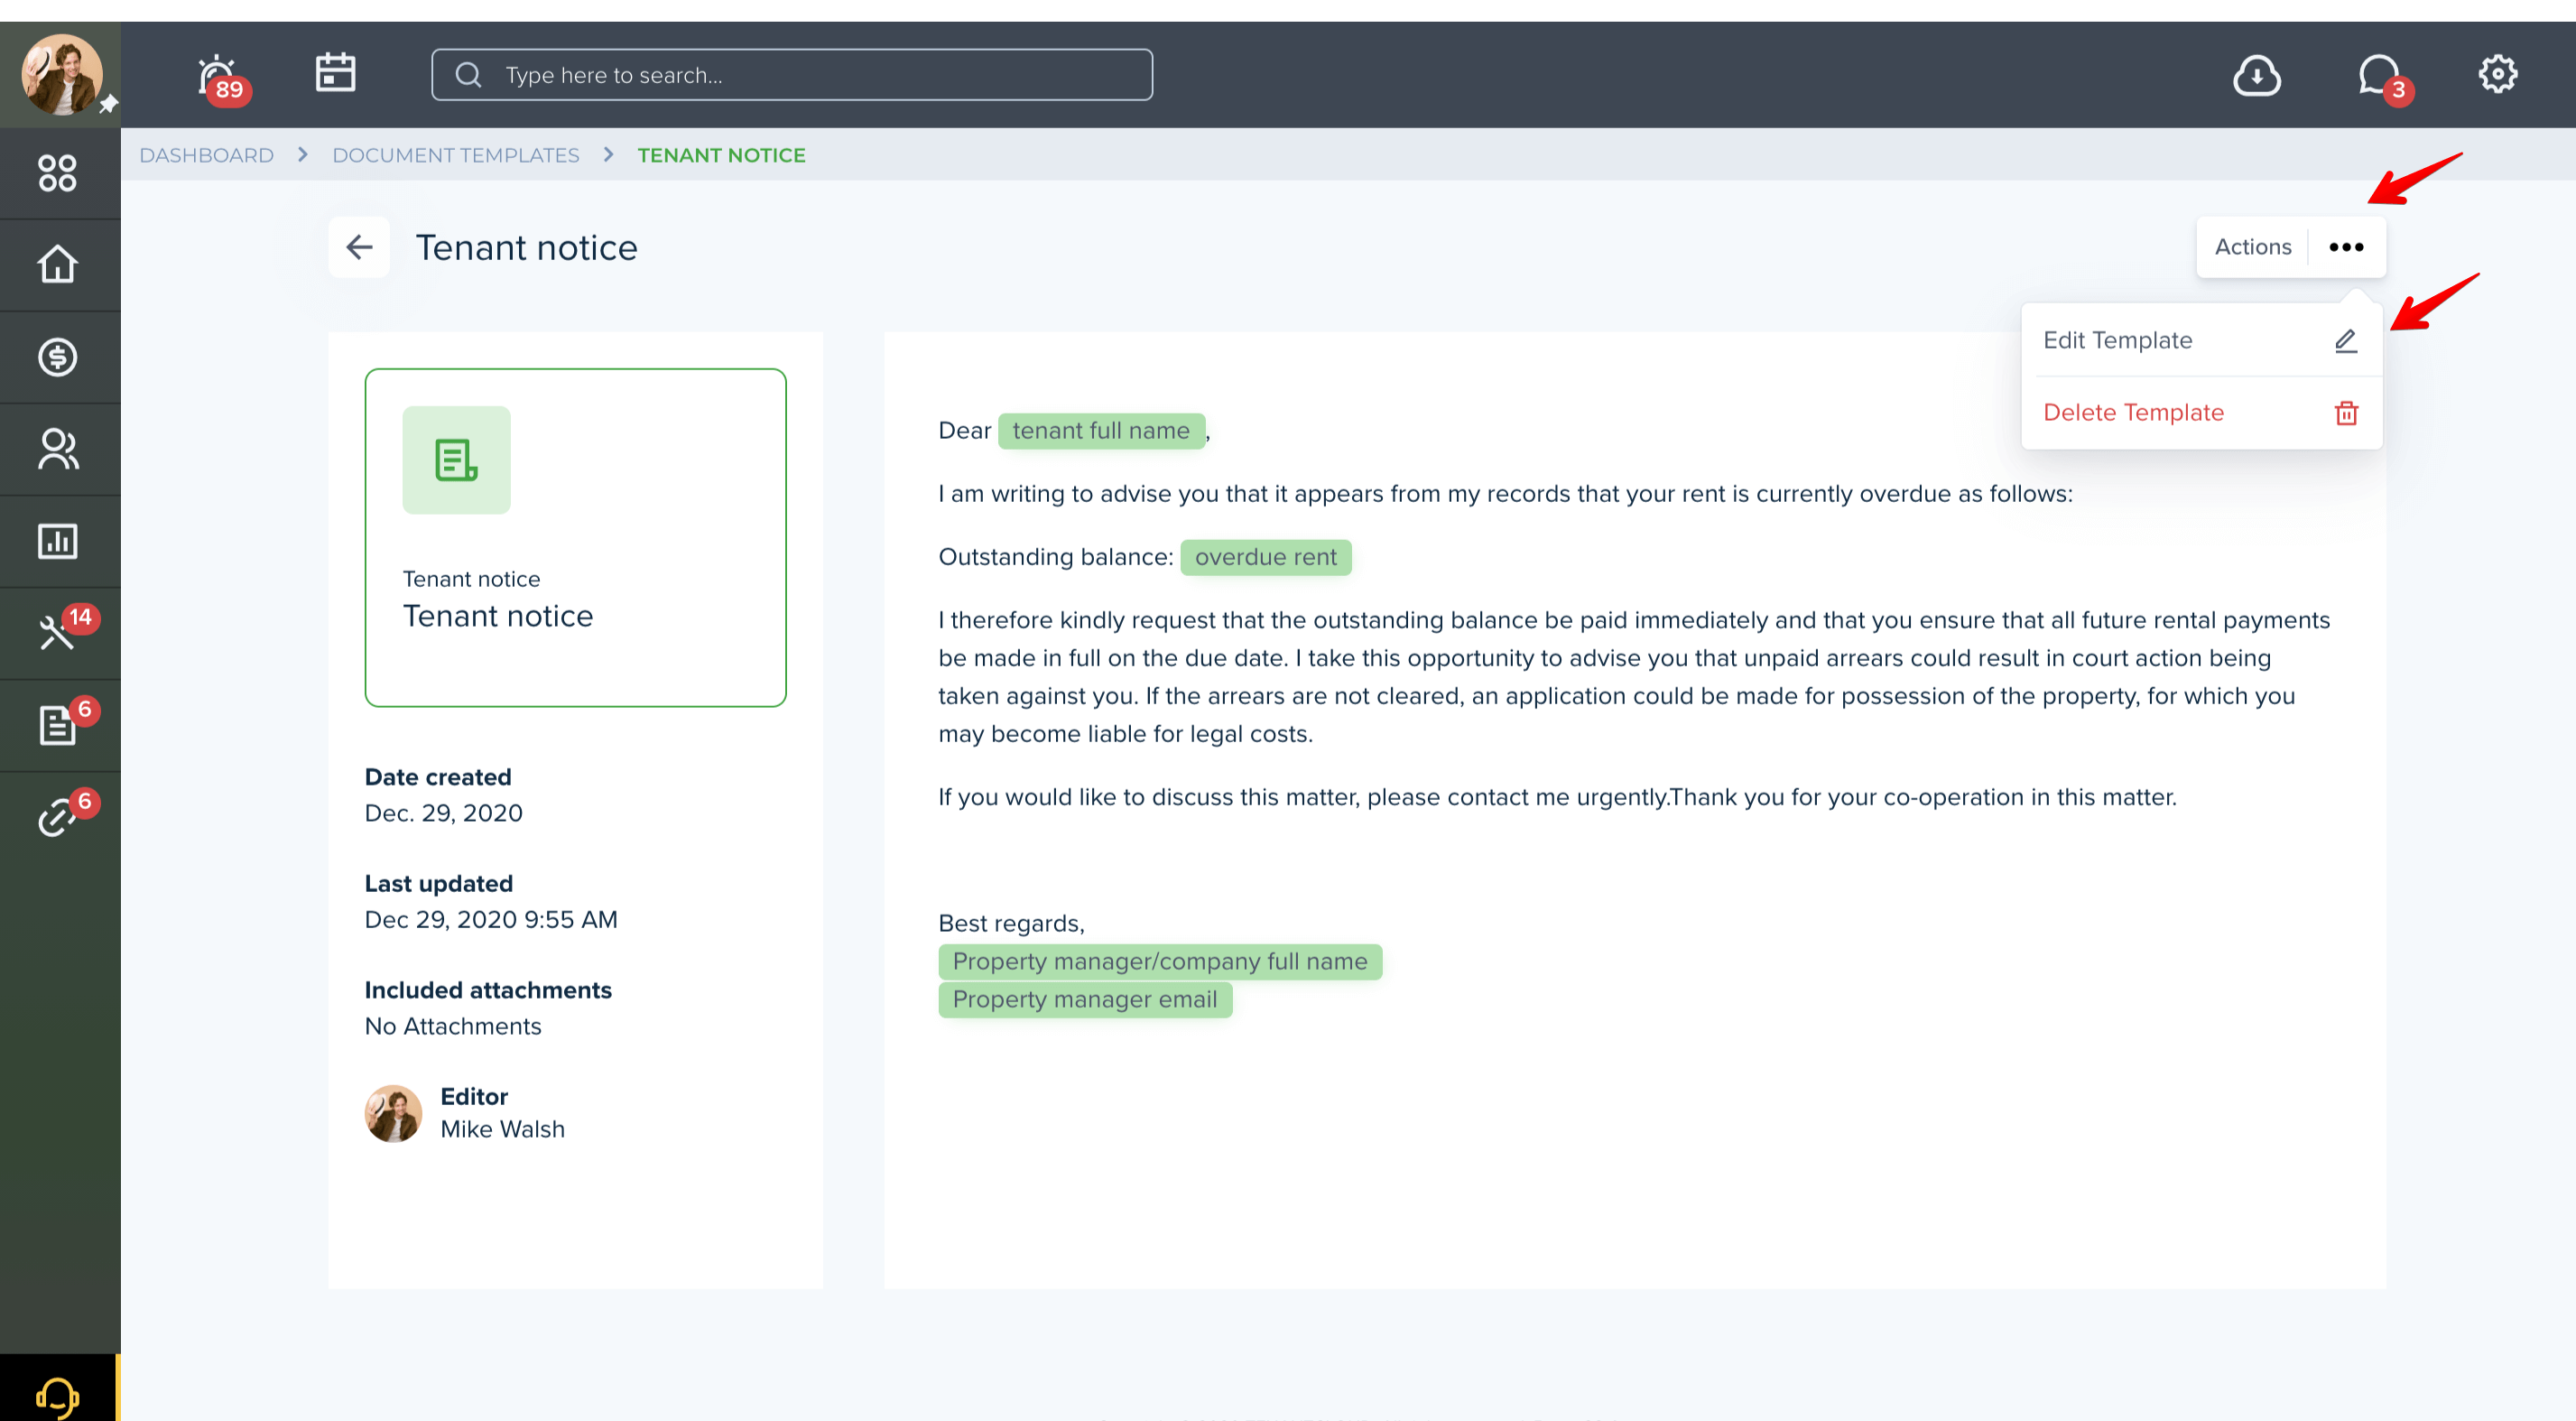This screenshot has width=2576, height=1421.
Task: Open the cloud download icon
Action: (2257, 75)
